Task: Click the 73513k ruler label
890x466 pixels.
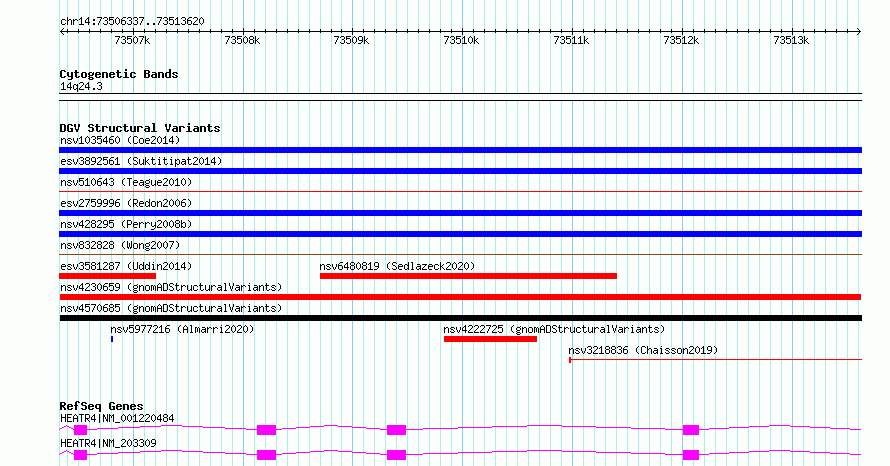Action: tap(791, 40)
